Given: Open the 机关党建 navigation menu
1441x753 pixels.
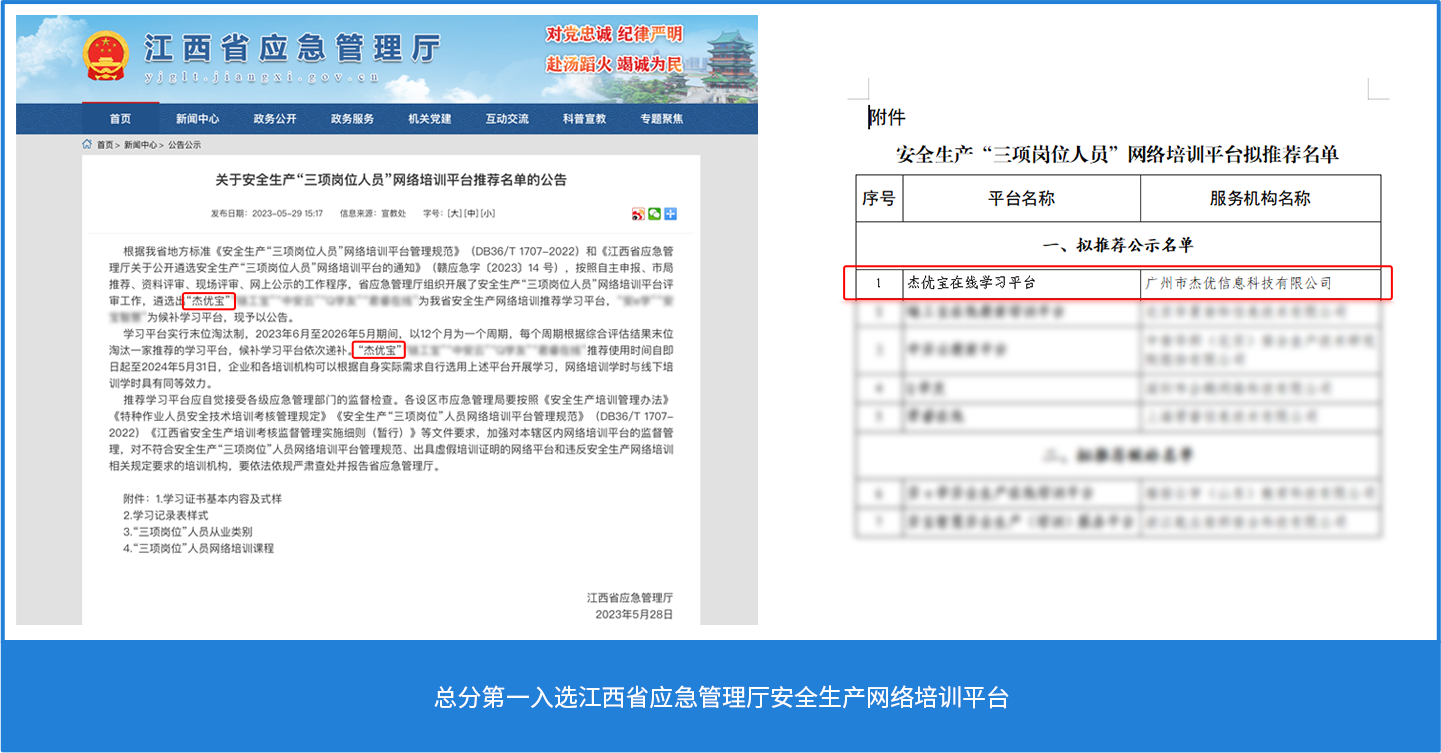Looking at the screenshot, I should pos(429,119).
